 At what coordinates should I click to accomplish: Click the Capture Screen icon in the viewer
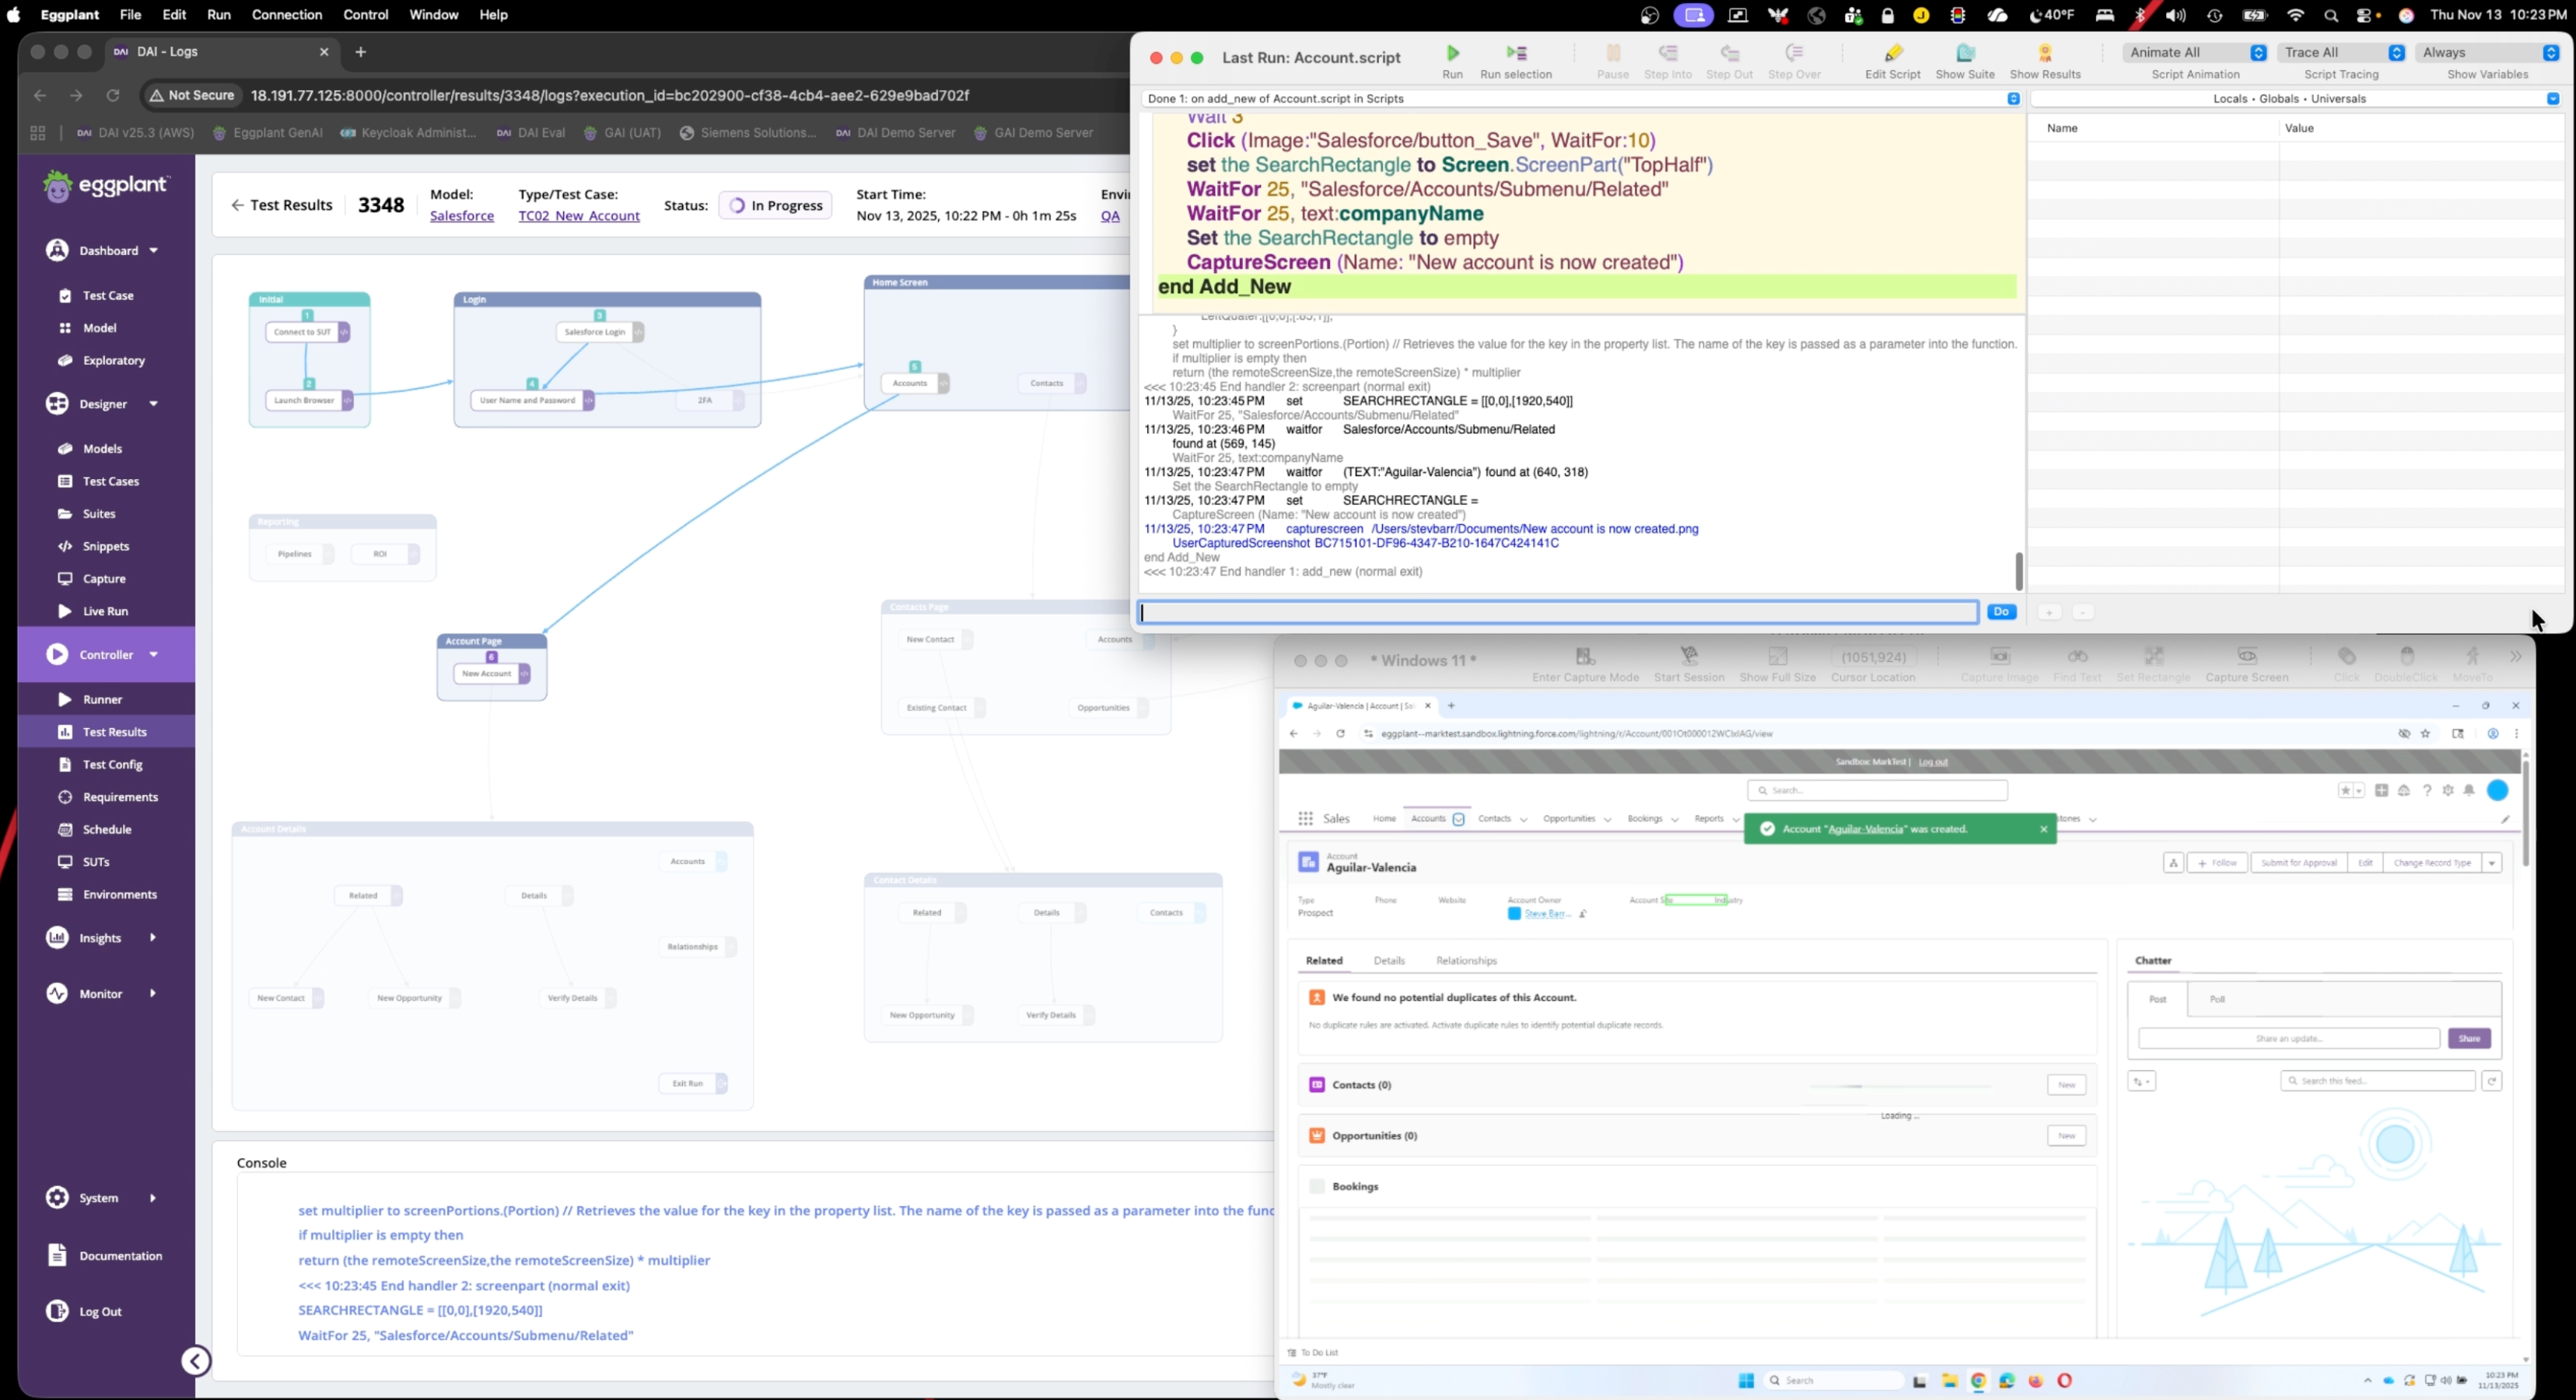2247,656
